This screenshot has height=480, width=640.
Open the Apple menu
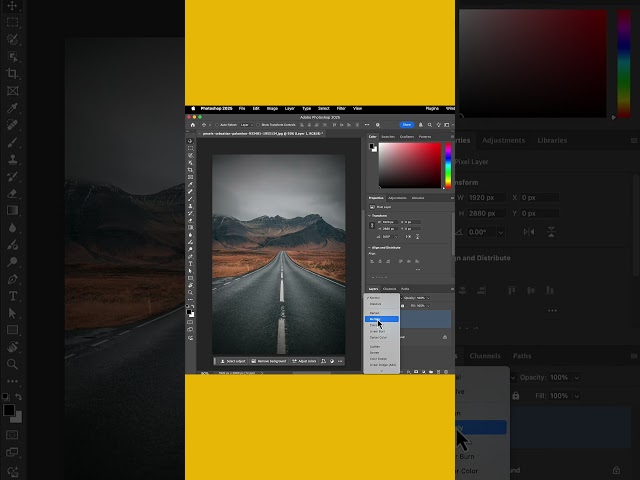click(193, 109)
